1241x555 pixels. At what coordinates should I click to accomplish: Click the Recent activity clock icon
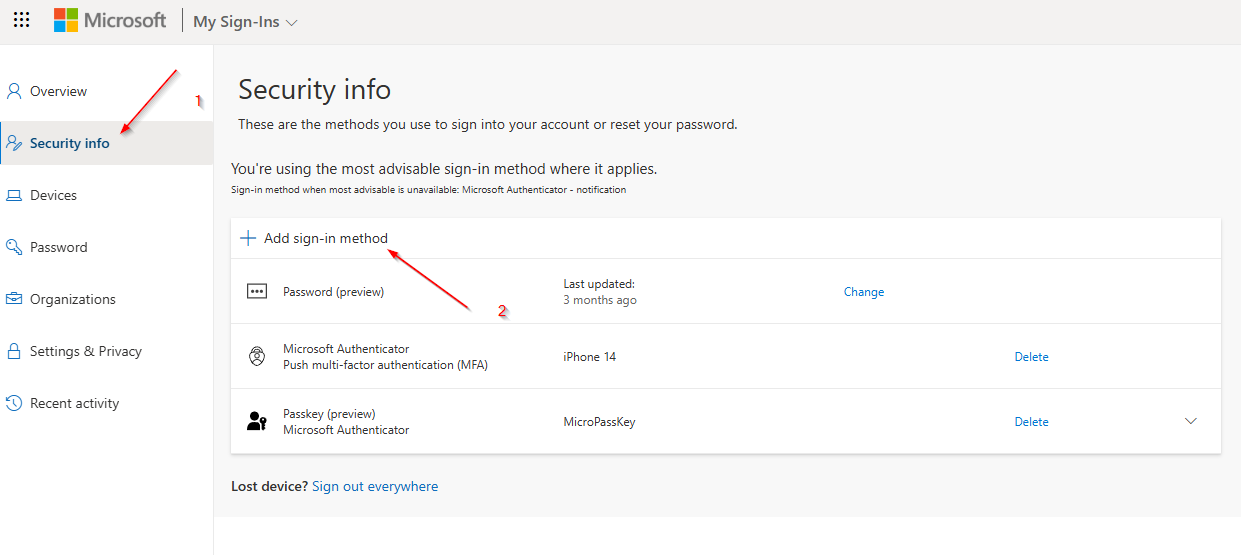(x=14, y=403)
